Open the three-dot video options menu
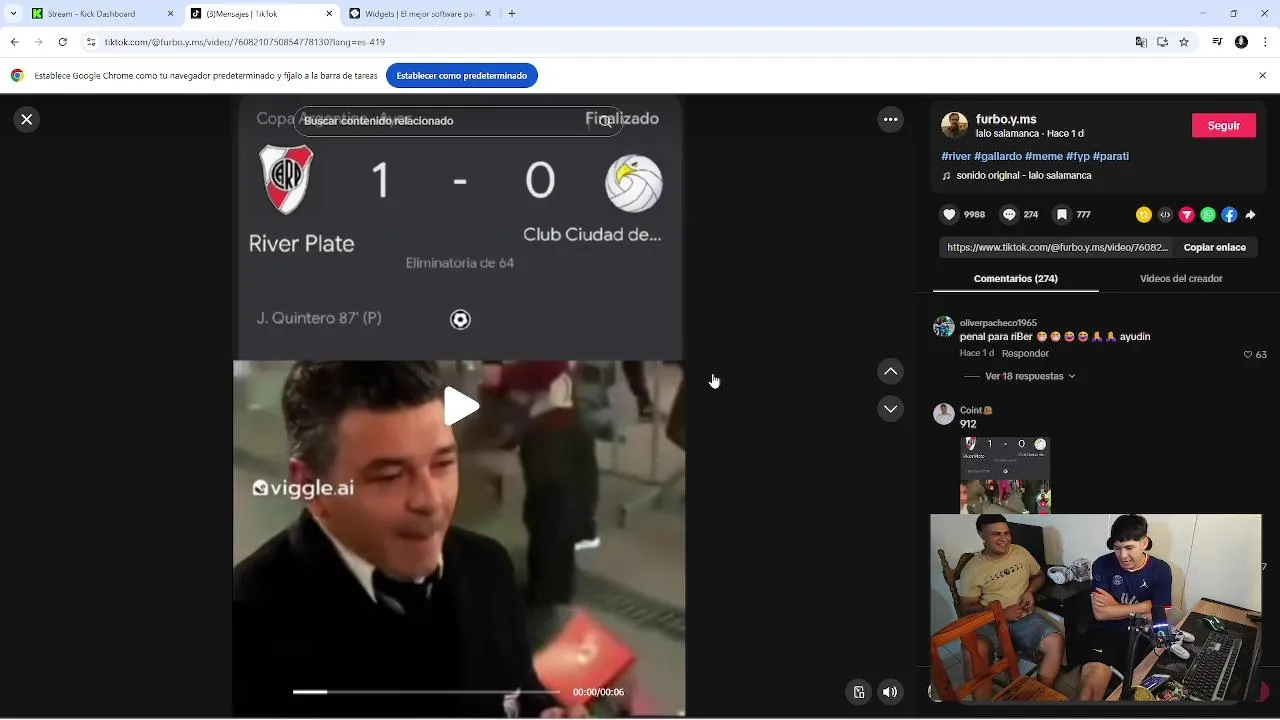Viewport: 1280px width, 720px height. (x=890, y=120)
